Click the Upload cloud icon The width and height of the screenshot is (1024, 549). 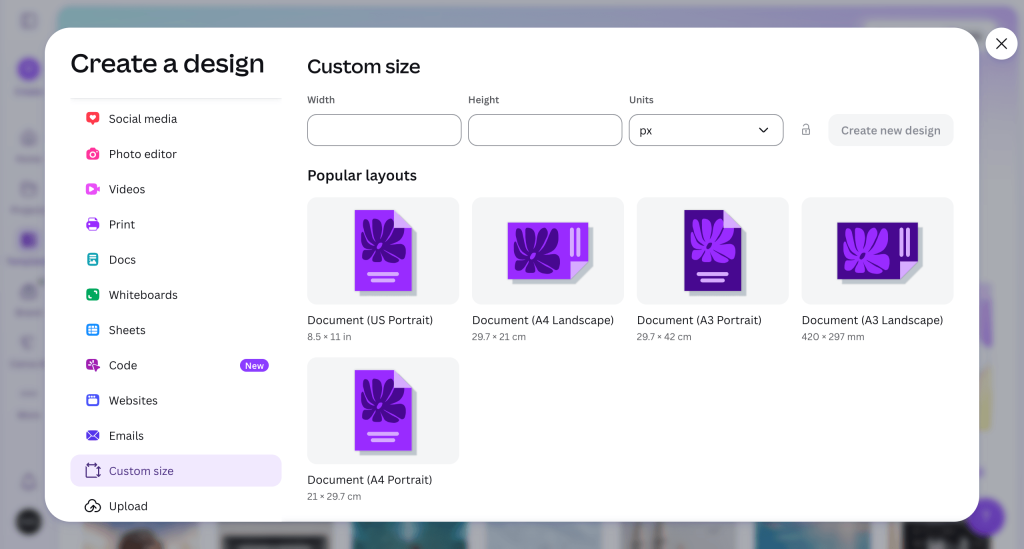[93, 506]
